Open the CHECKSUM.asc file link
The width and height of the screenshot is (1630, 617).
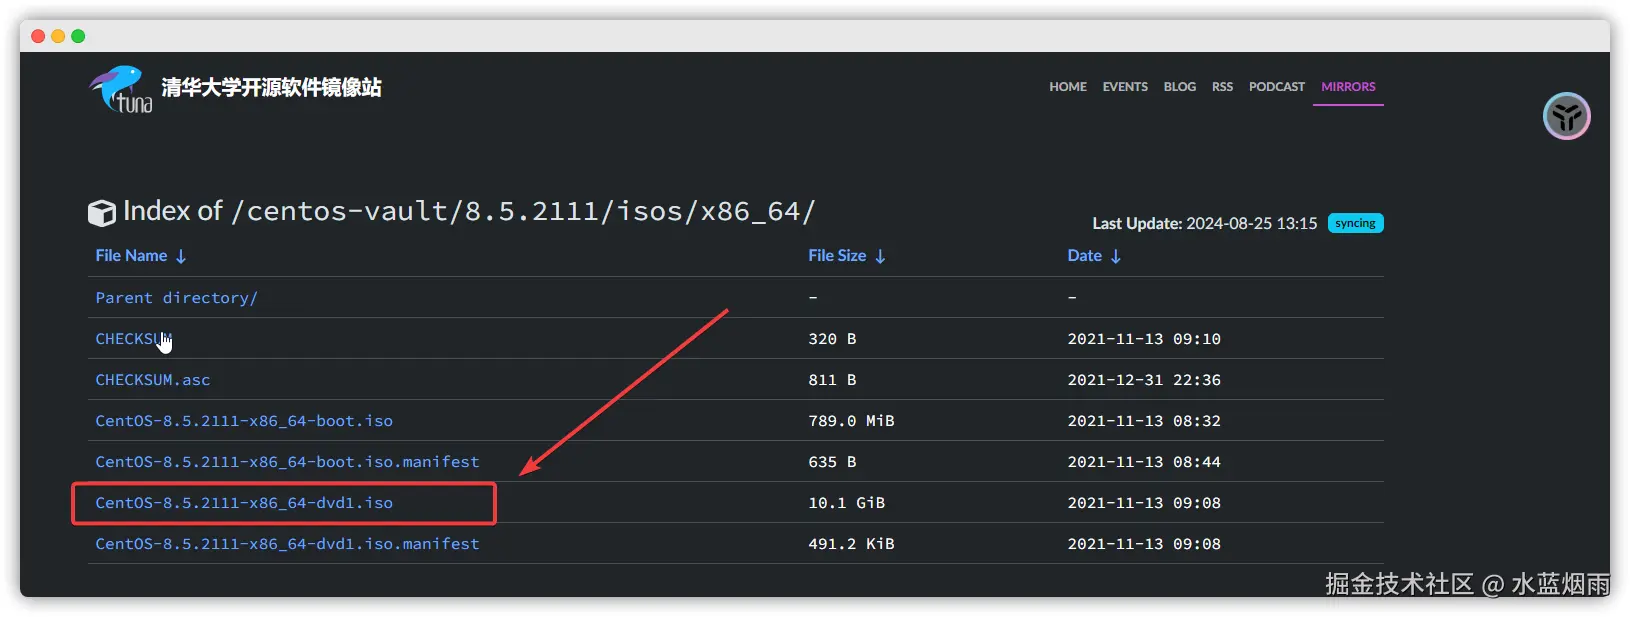(152, 380)
